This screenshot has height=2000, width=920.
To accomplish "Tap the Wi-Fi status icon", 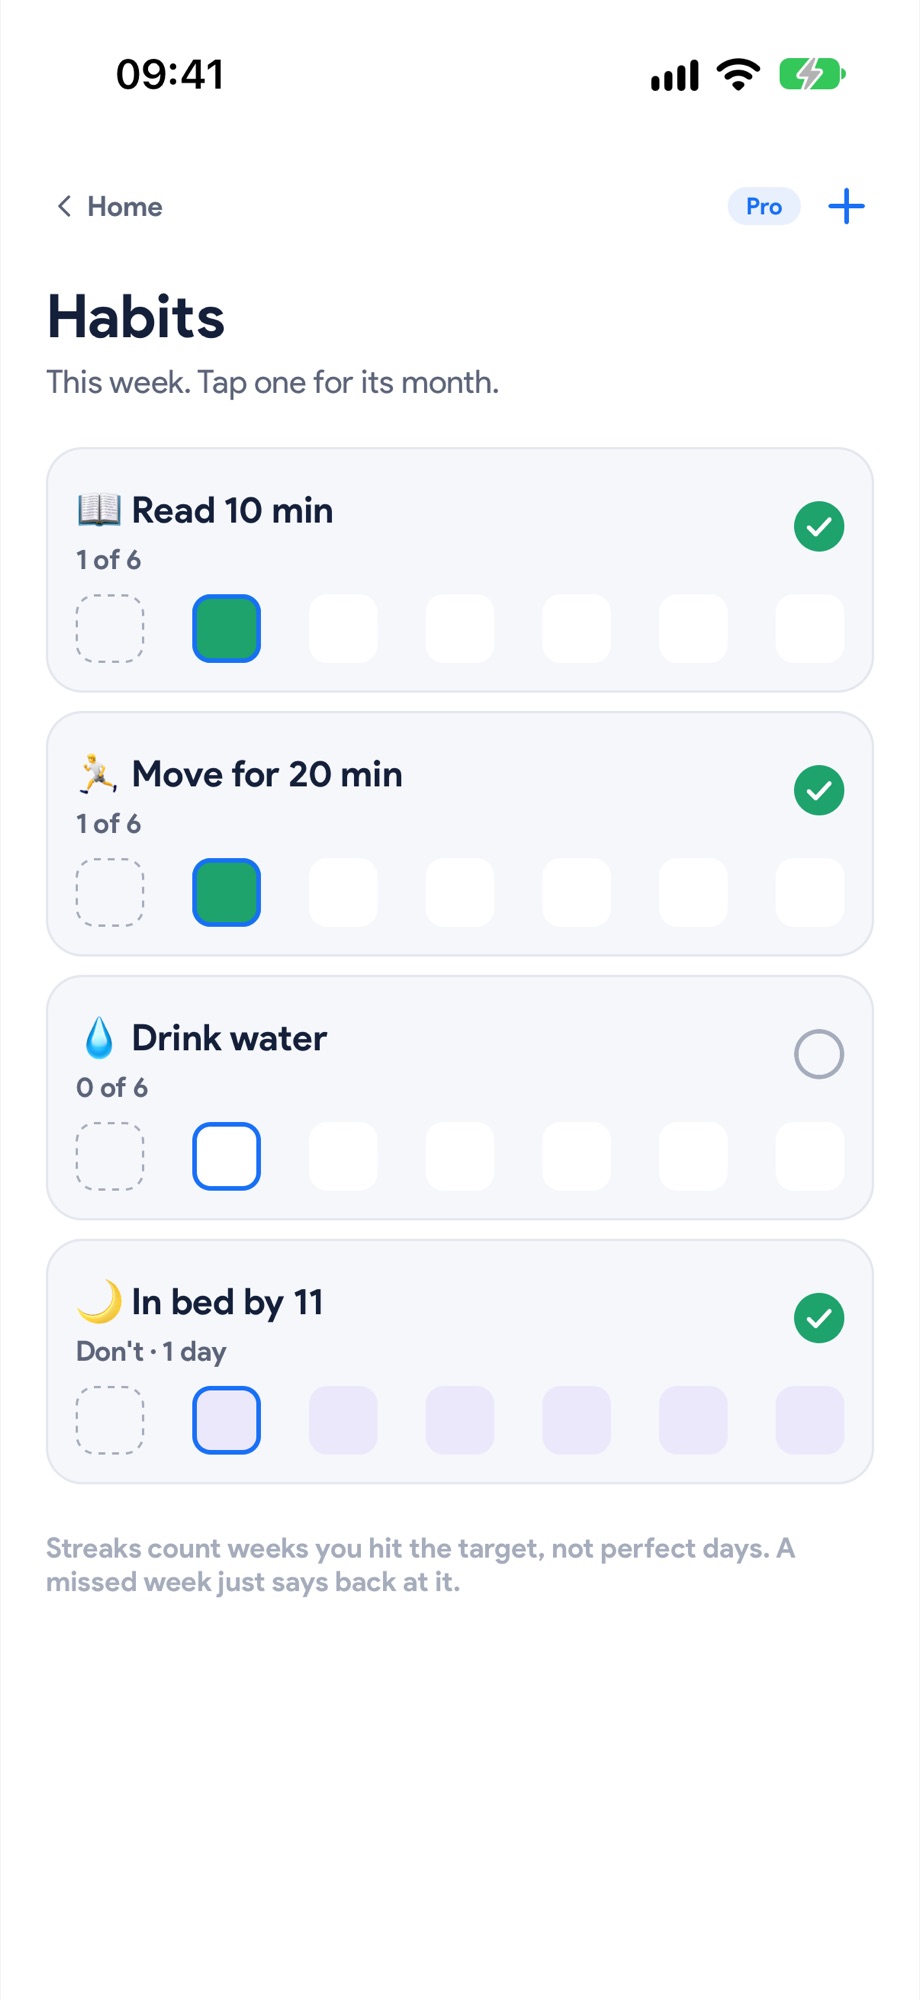I will click(738, 74).
